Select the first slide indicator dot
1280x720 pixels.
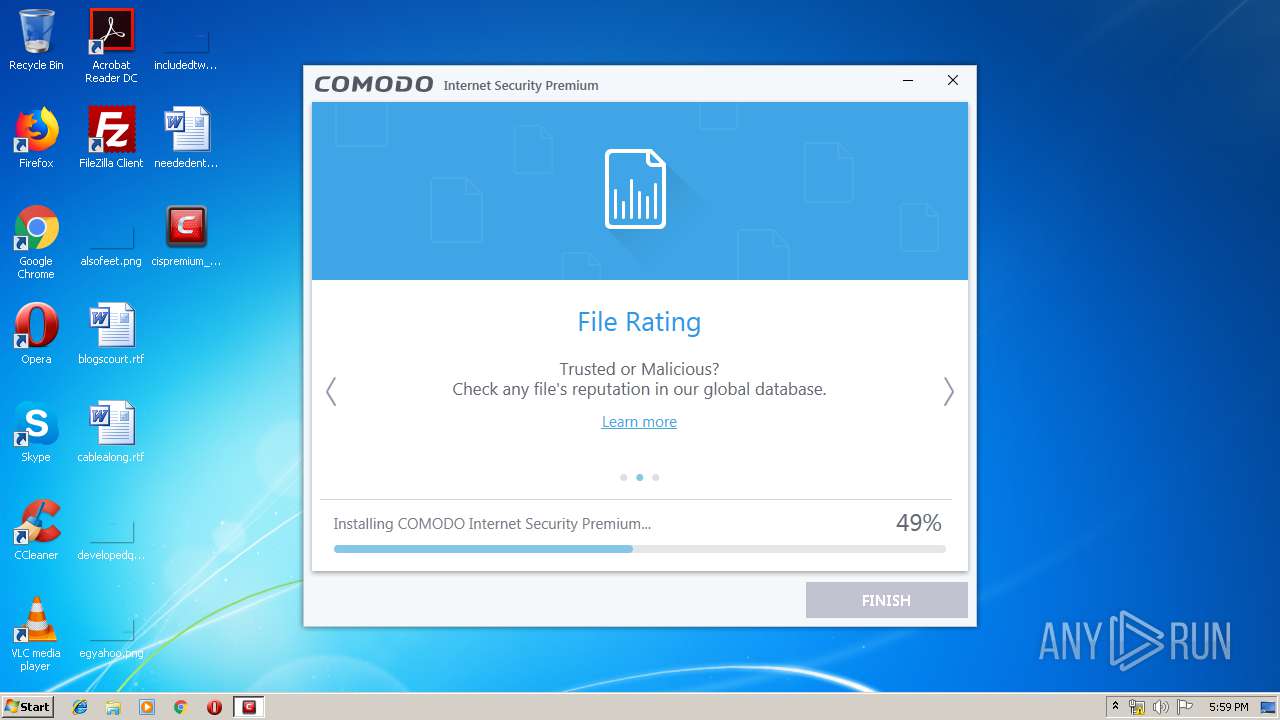click(x=624, y=478)
